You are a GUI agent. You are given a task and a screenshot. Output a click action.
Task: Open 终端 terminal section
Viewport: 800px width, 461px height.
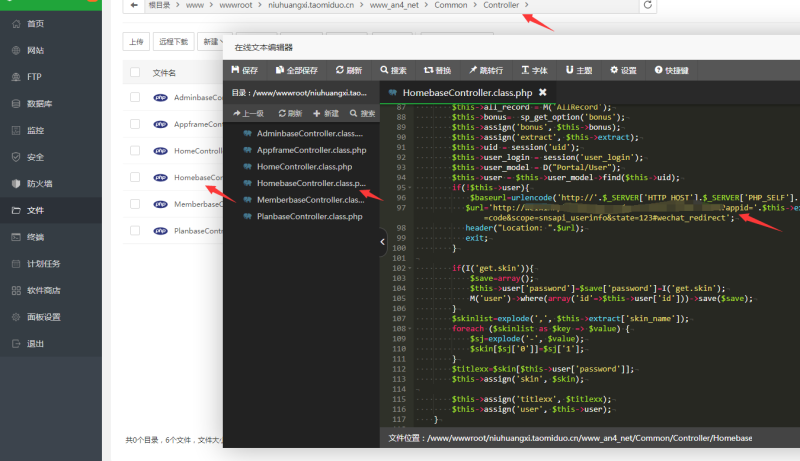35,237
